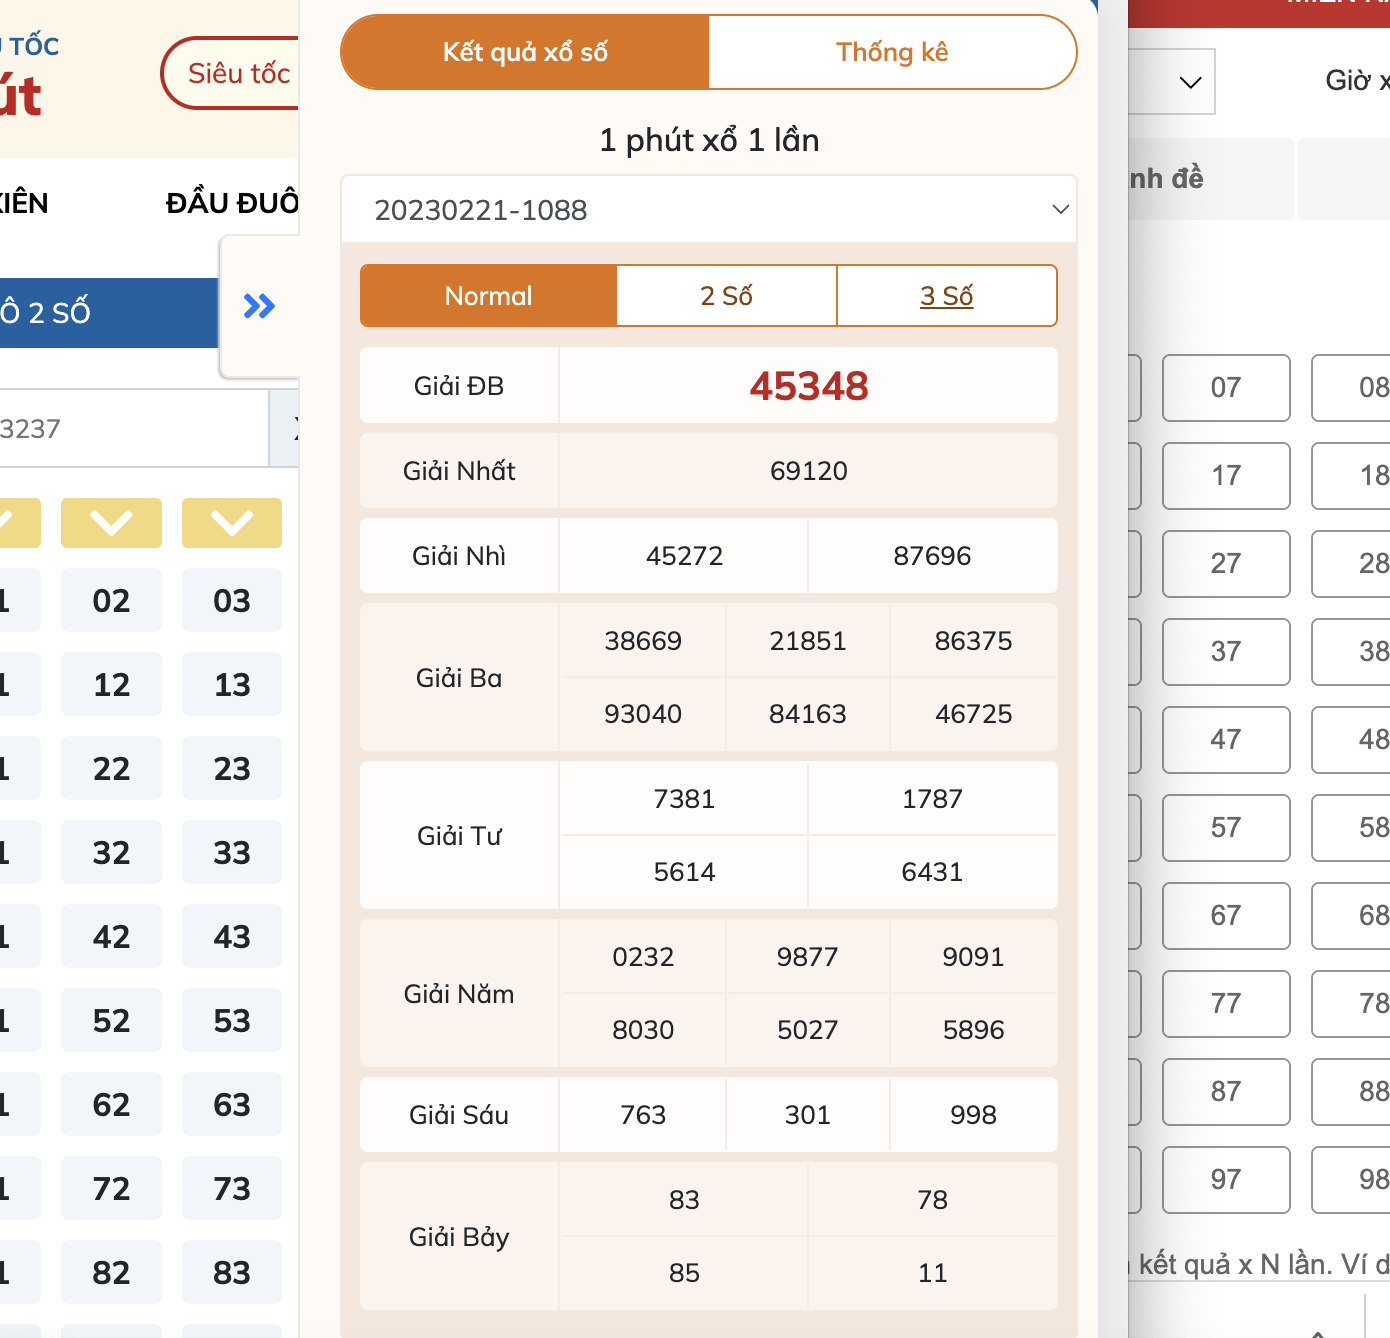Choose number 57 in right grid
This screenshot has width=1390, height=1338.
pyautogui.click(x=1226, y=828)
